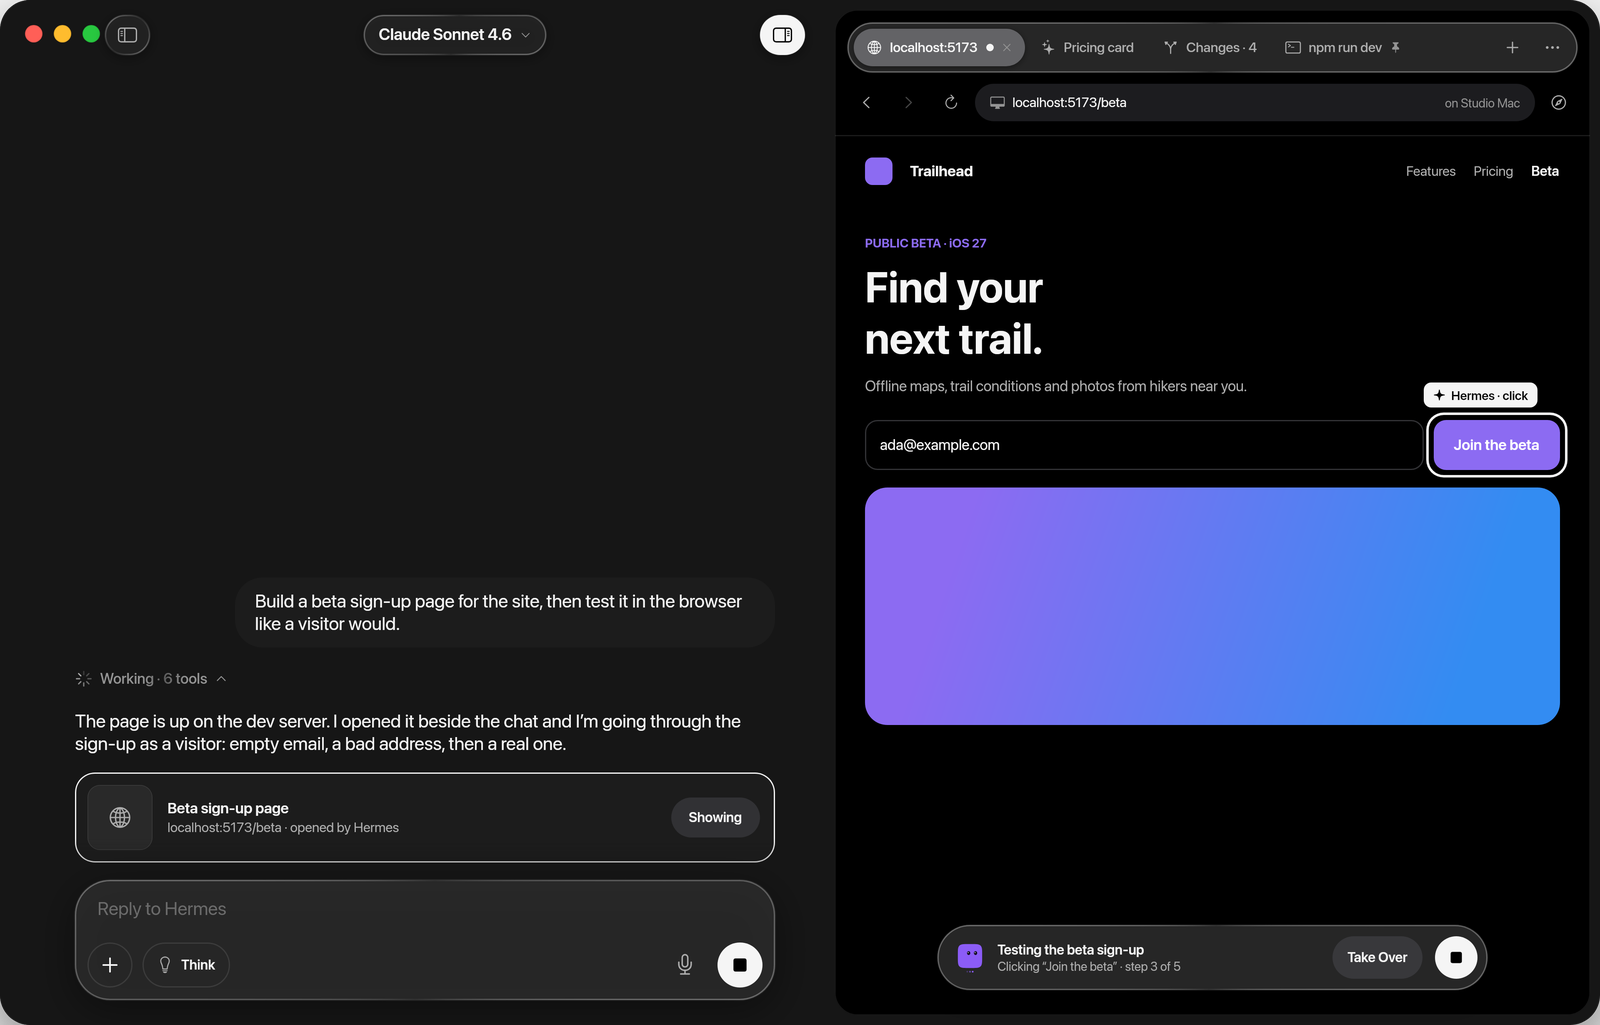Switch to the localhost:5173 tab

[937, 47]
